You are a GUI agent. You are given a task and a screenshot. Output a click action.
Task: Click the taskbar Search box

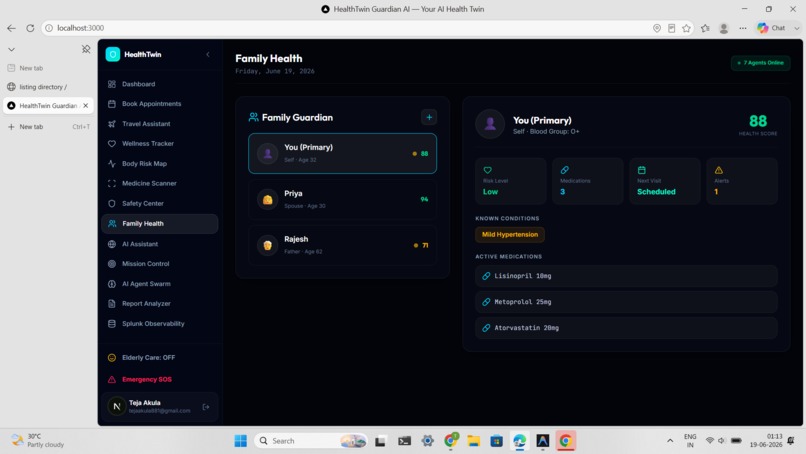311,441
